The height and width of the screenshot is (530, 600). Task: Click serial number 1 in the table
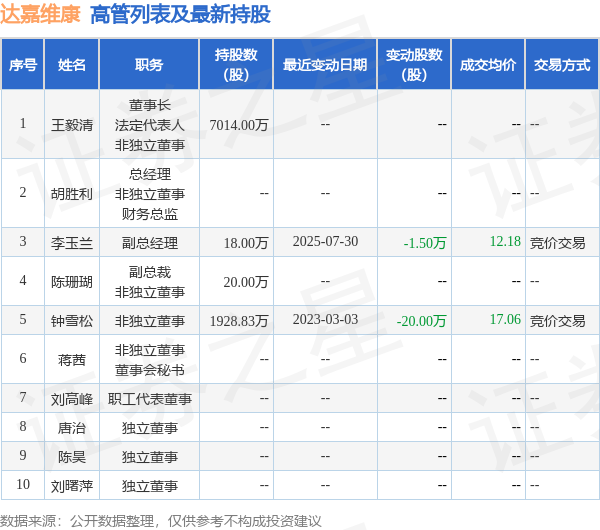pos(23,124)
